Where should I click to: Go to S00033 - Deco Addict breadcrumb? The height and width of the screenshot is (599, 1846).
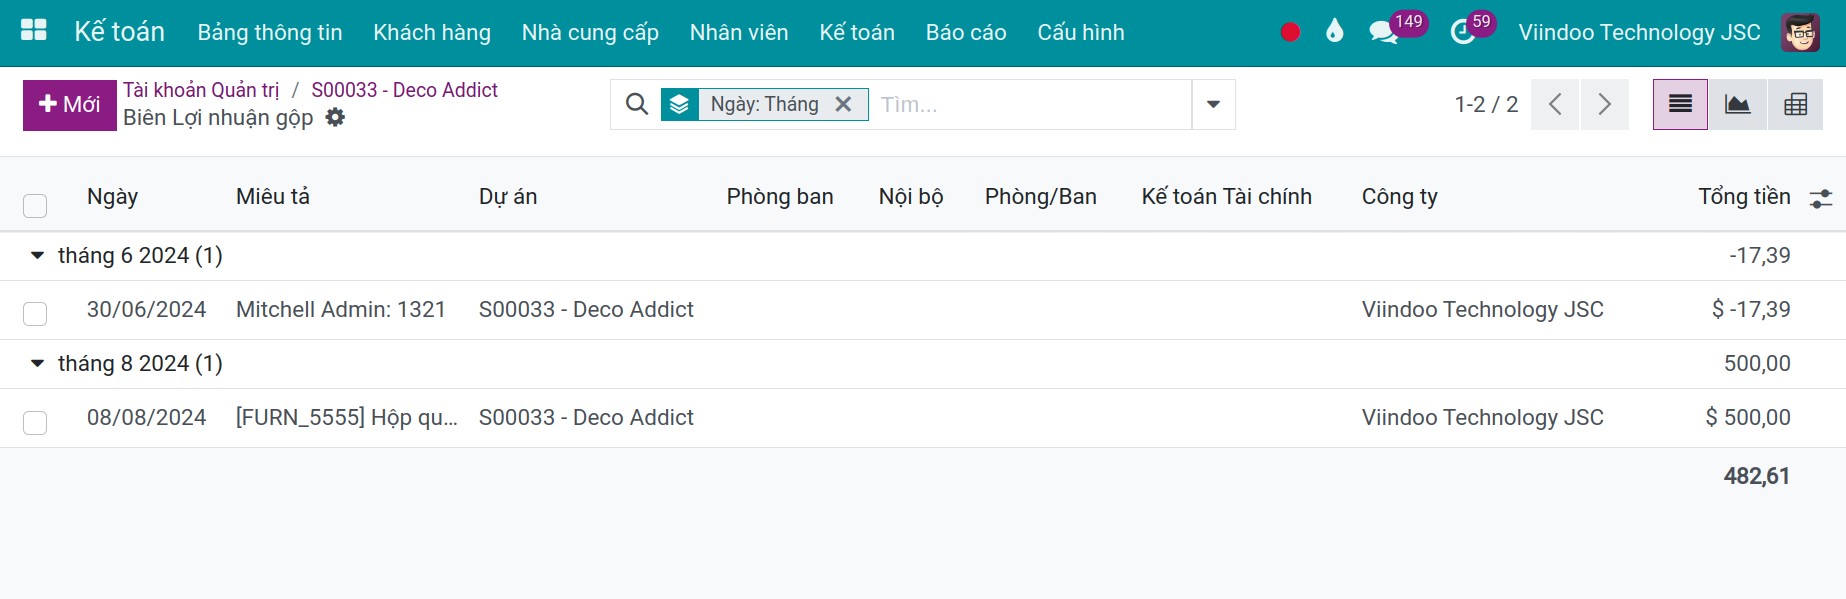tap(404, 90)
